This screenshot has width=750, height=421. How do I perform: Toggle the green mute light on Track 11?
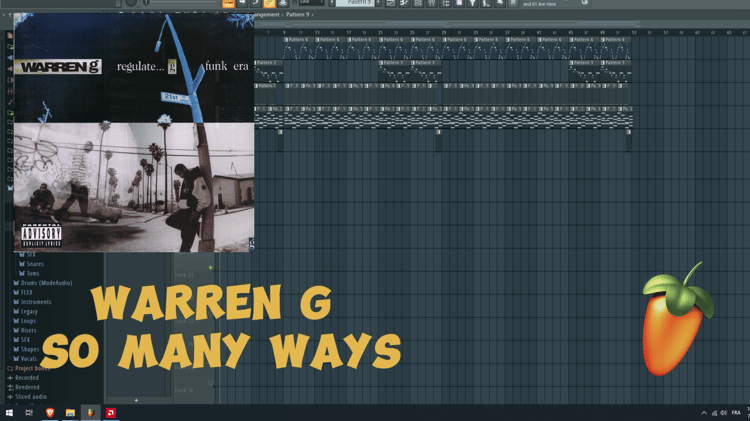click(210, 268)
